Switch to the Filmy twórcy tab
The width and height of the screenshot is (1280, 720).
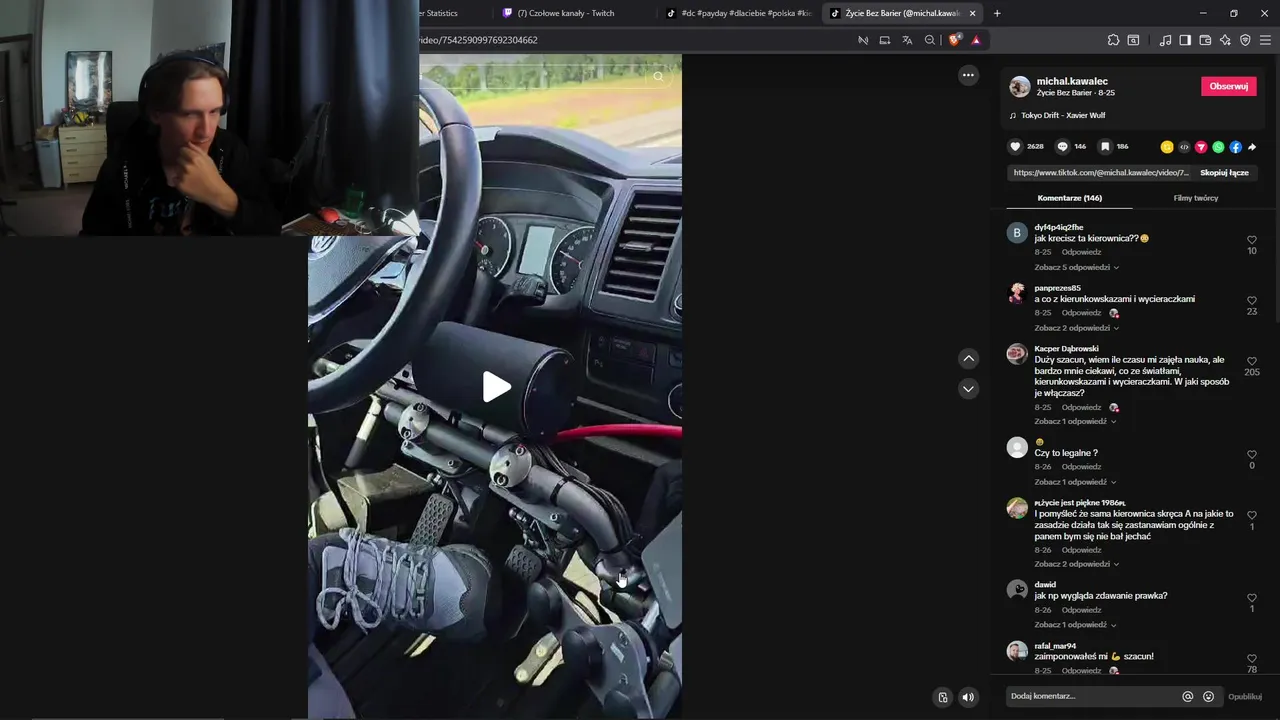coord(1195,198)
